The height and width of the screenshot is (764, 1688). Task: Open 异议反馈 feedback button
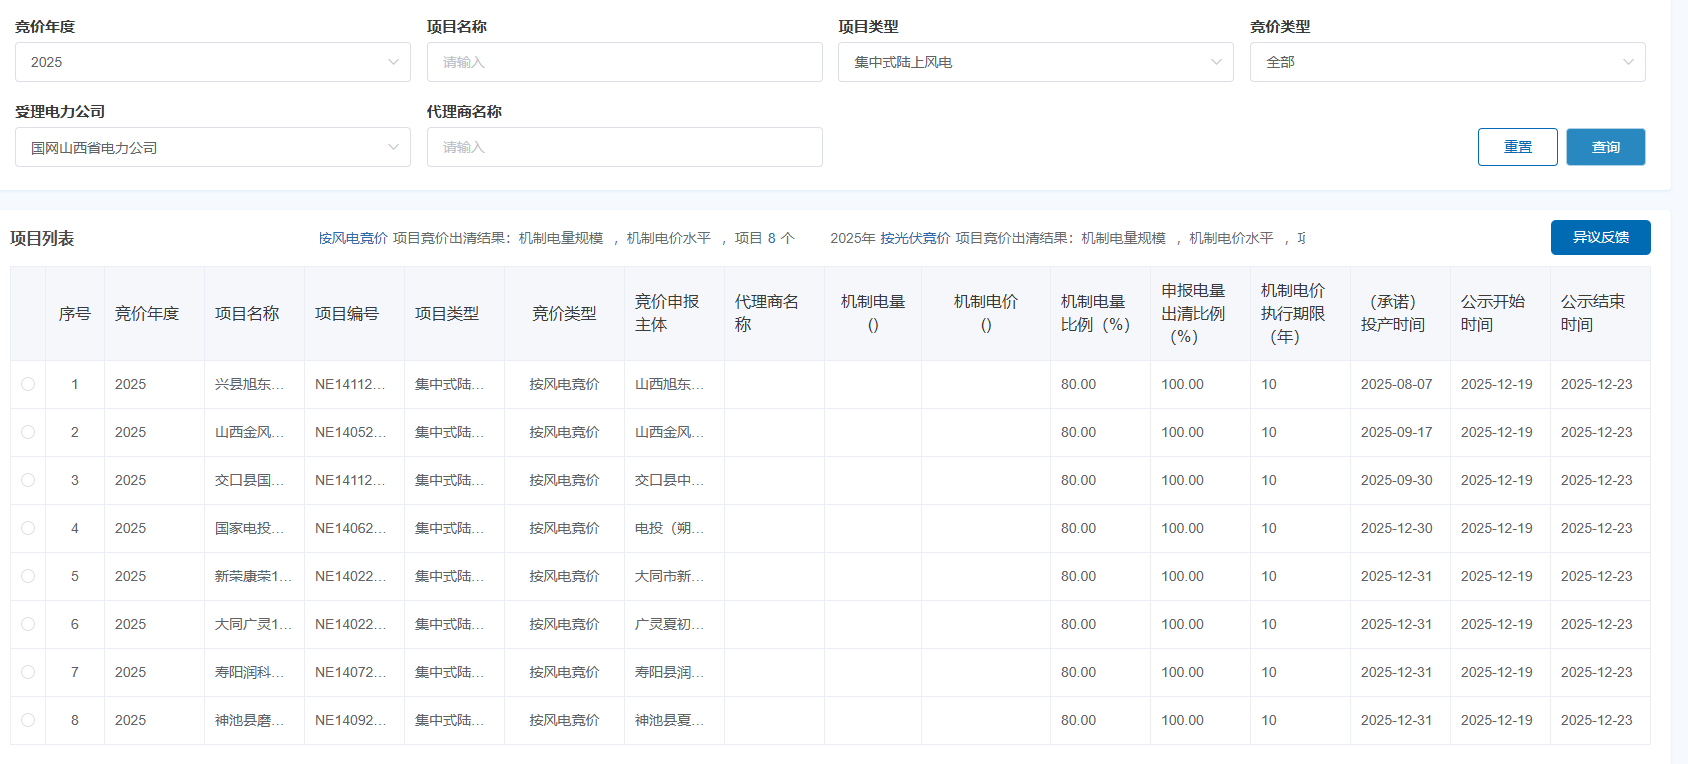pyautogui.click(x=1600, y=237)
